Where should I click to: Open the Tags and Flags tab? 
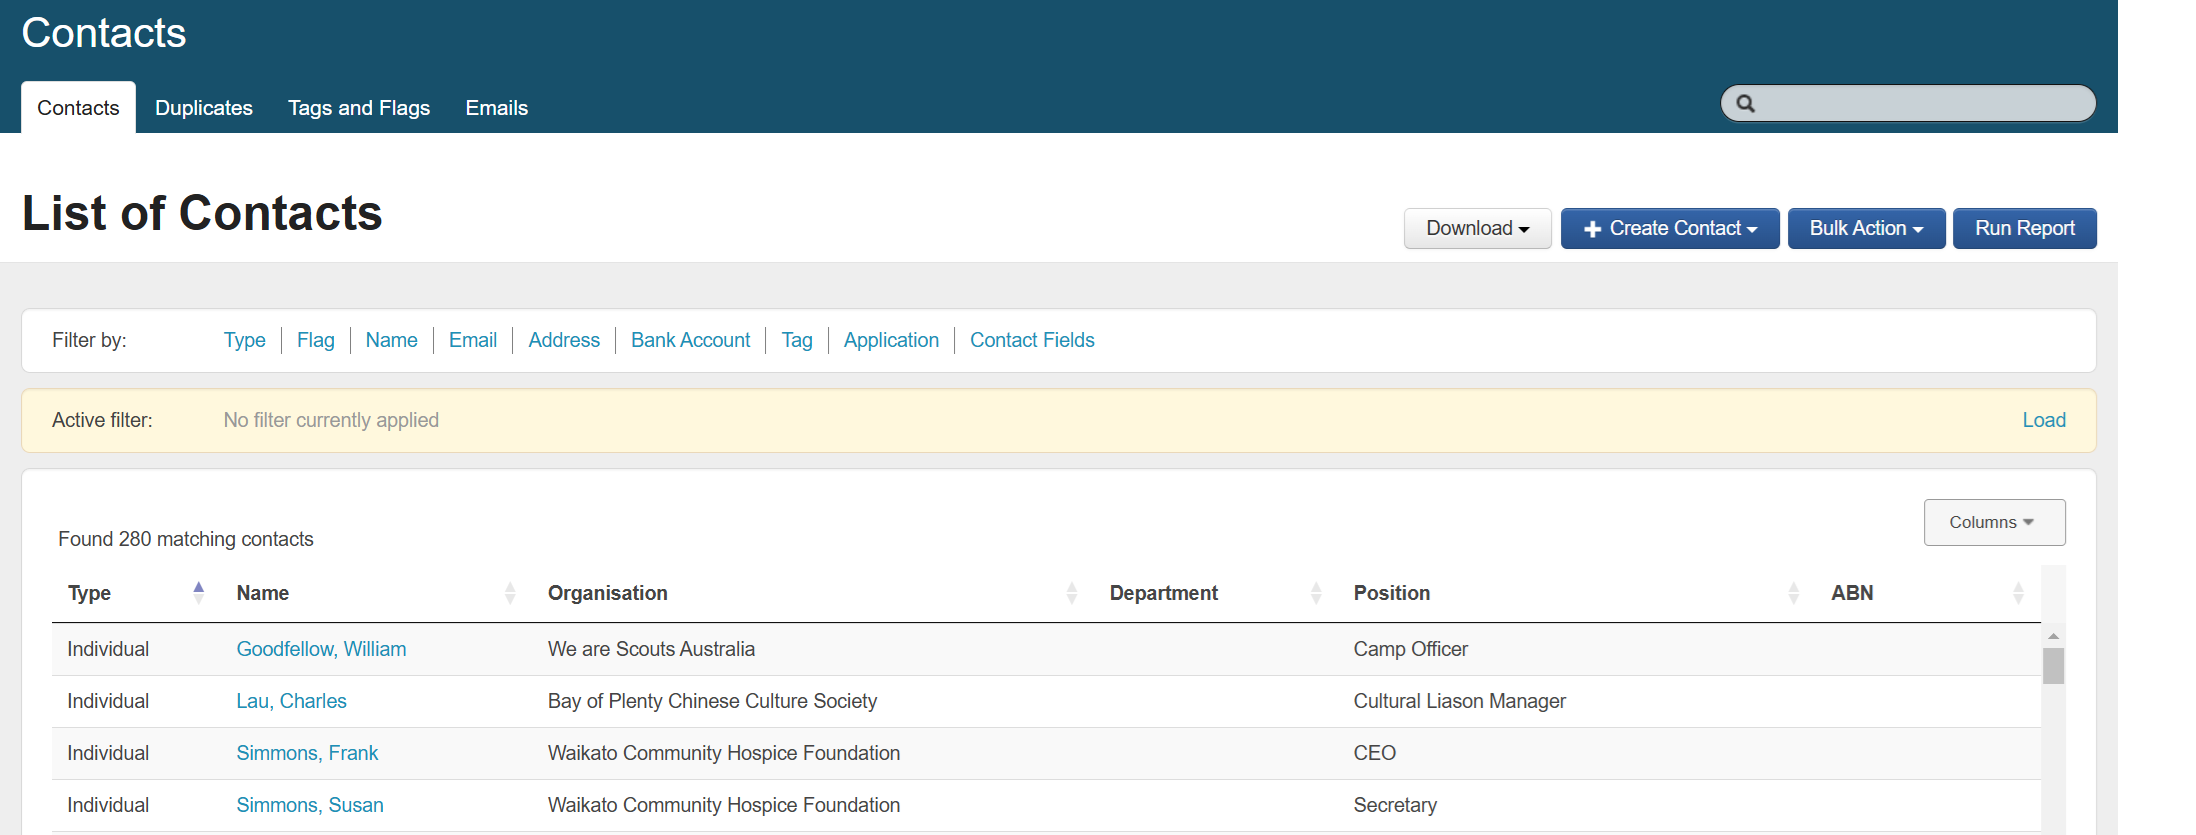click(x=359, y=108)
